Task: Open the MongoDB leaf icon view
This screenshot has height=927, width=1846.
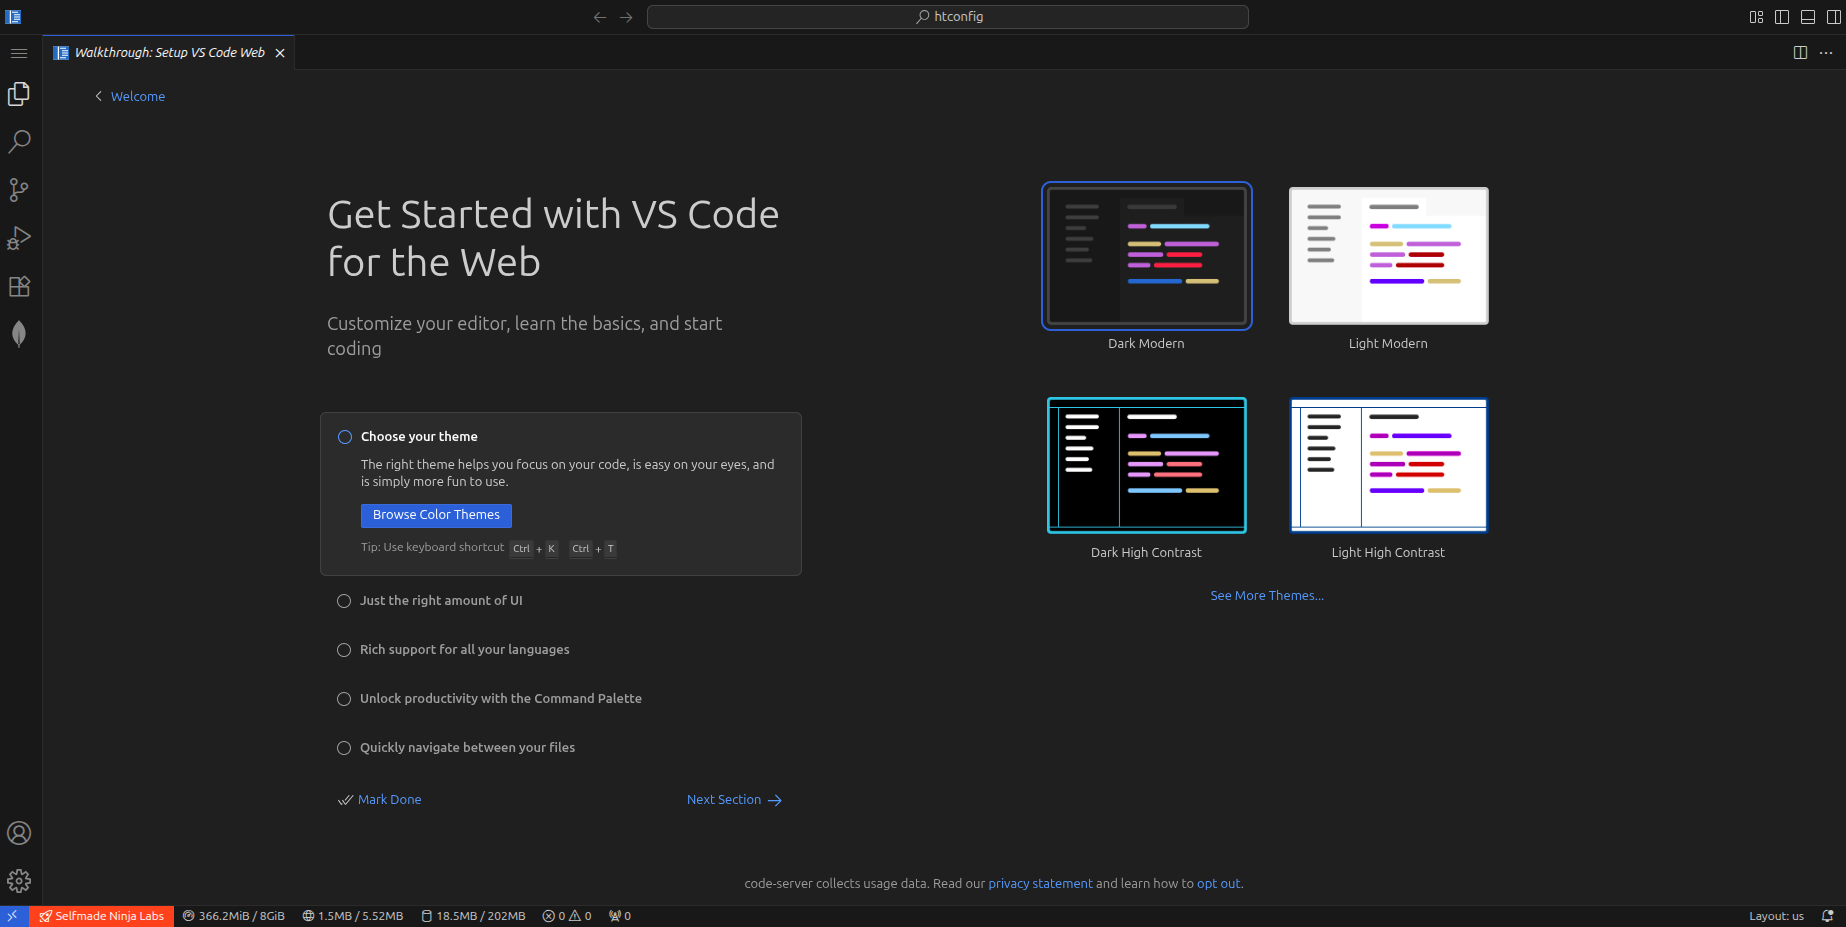Action: (x=19, y=334)
